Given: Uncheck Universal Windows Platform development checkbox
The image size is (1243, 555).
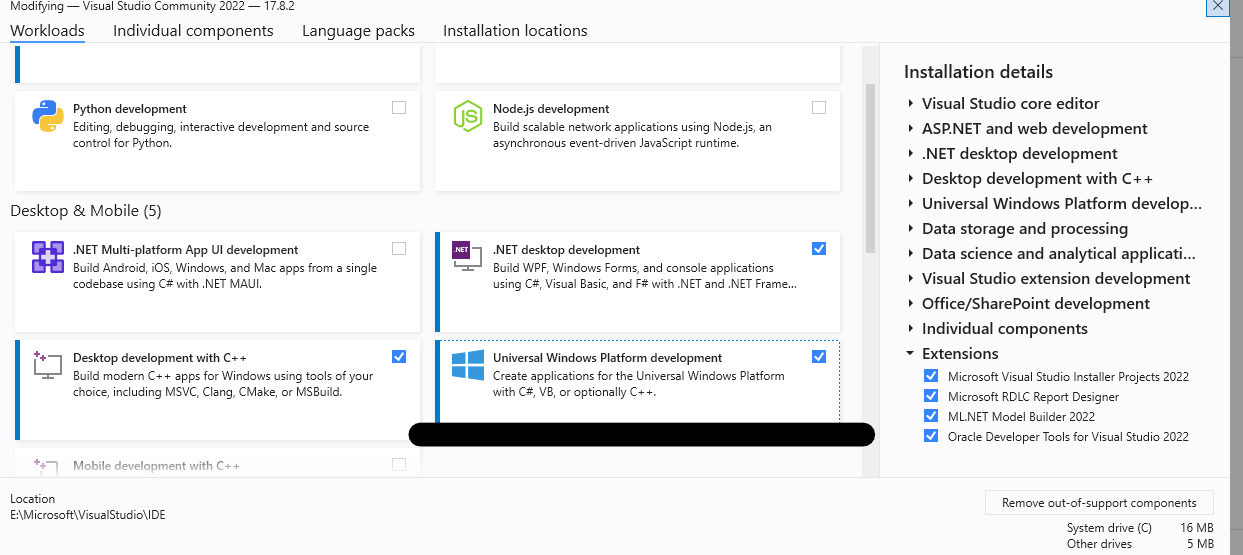Looking at the screenshot, I should [819, 357].
